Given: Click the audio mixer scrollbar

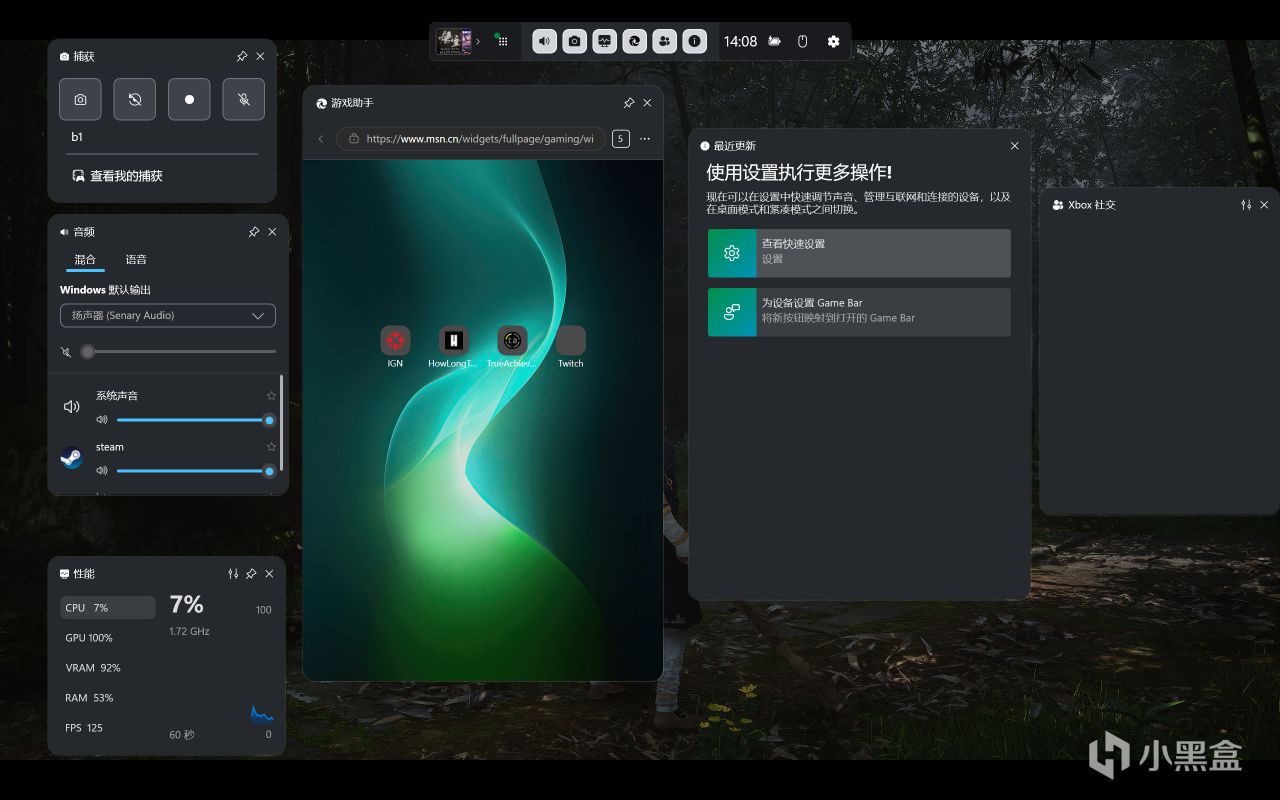Looking at the screenshot, I should tap(282, 422).
